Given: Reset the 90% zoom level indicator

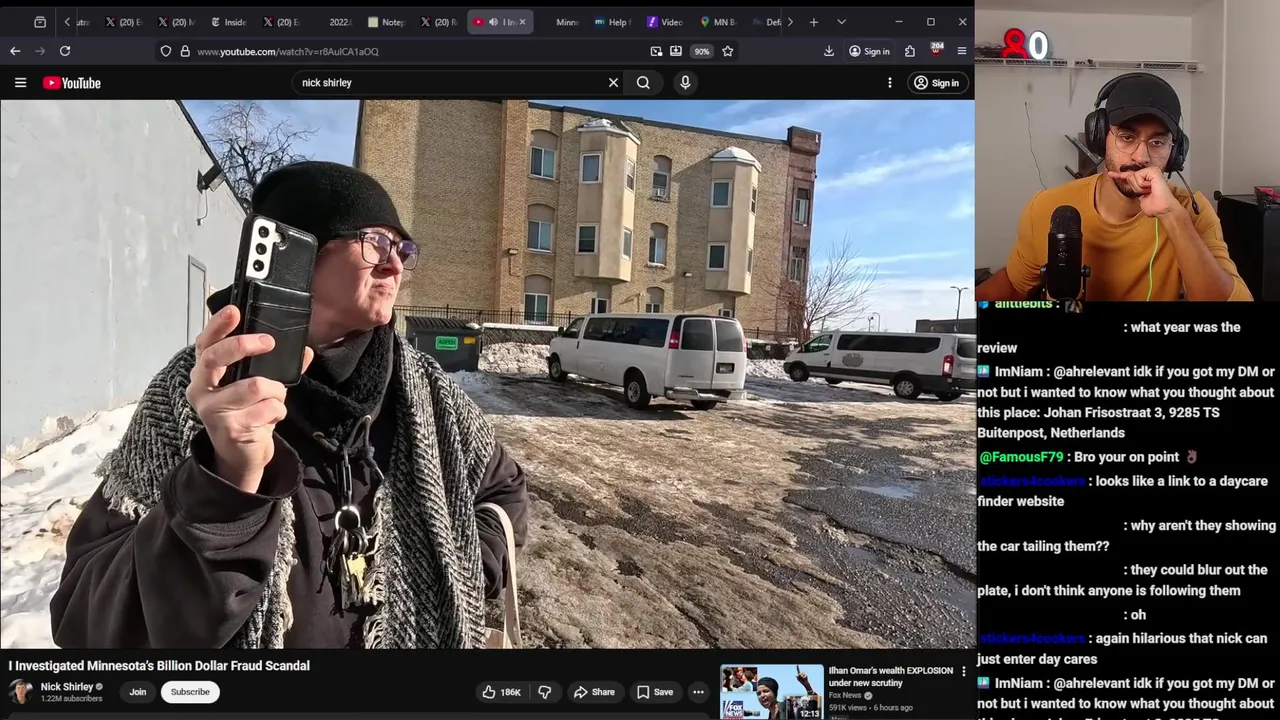Looking at the screenshot, I should 702,51.
